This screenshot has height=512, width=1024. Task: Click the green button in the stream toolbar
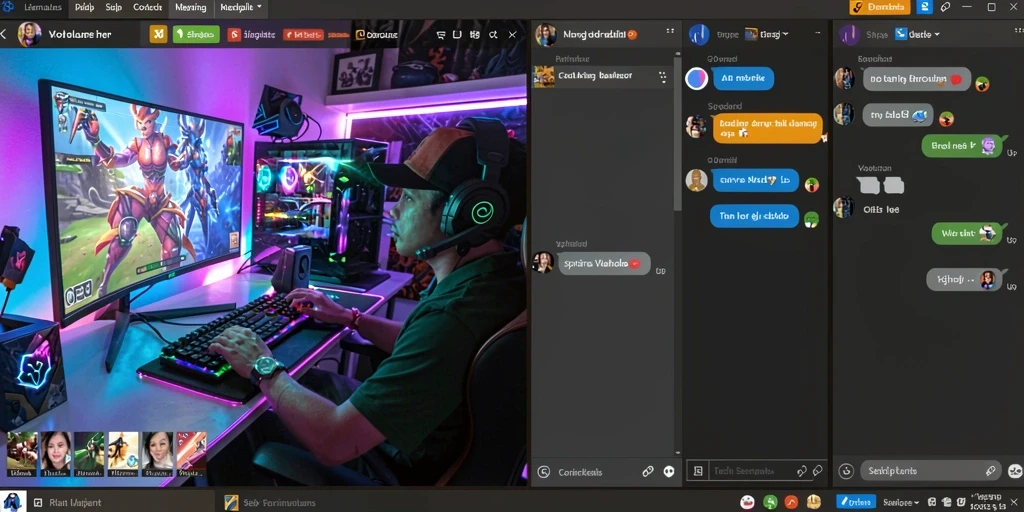tap(196, 35)
